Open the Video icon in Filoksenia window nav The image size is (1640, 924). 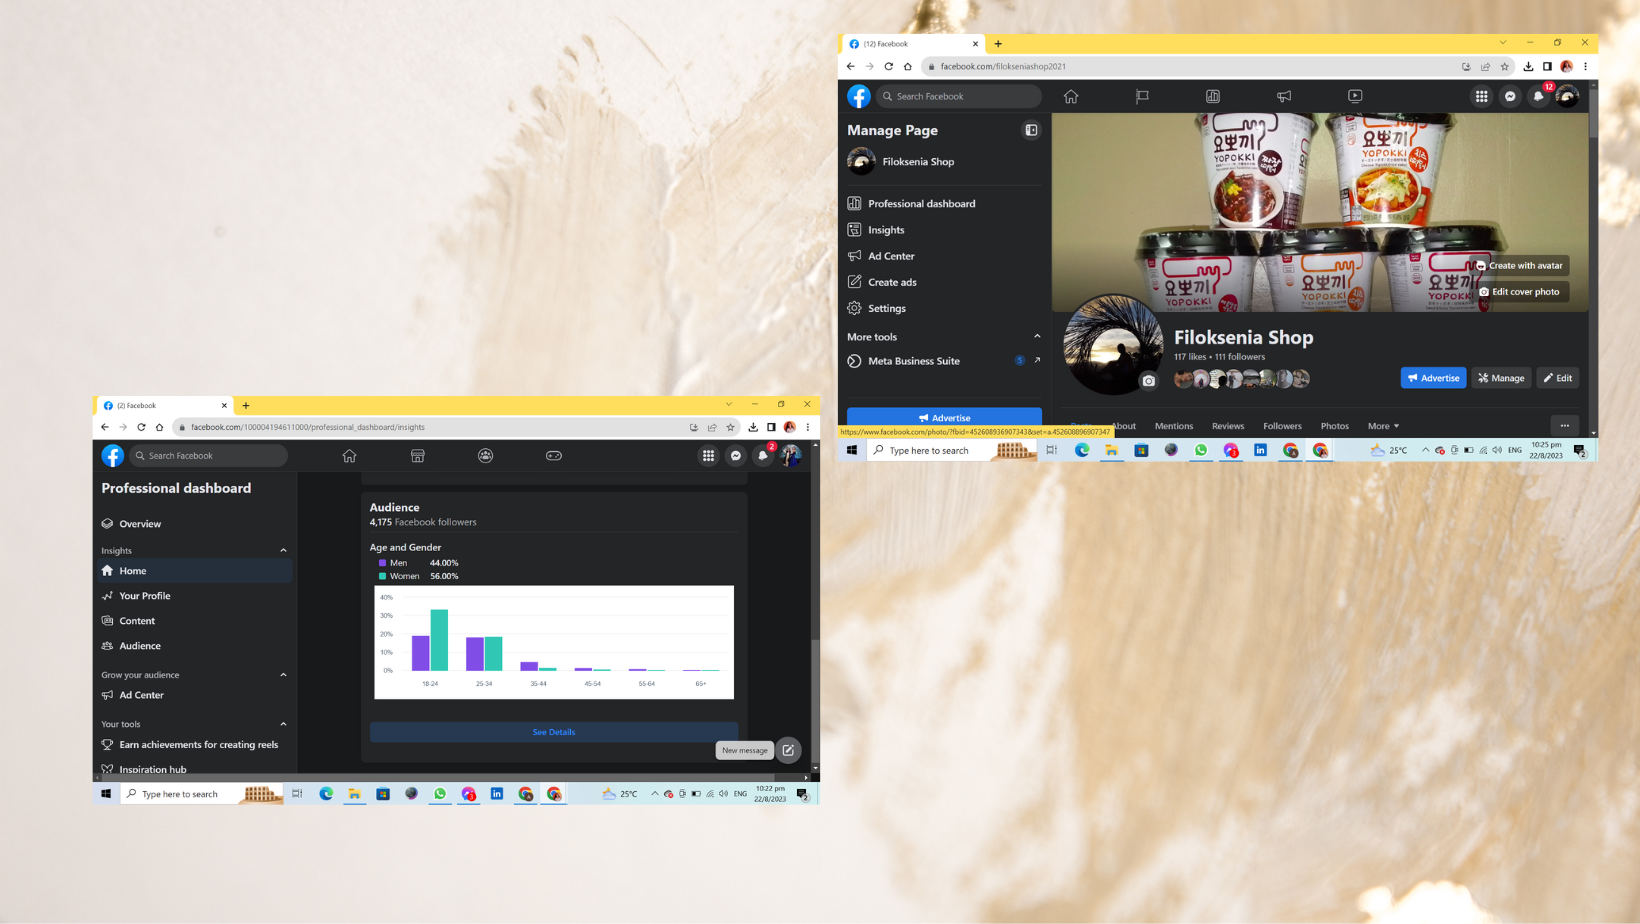point(1355,97)
